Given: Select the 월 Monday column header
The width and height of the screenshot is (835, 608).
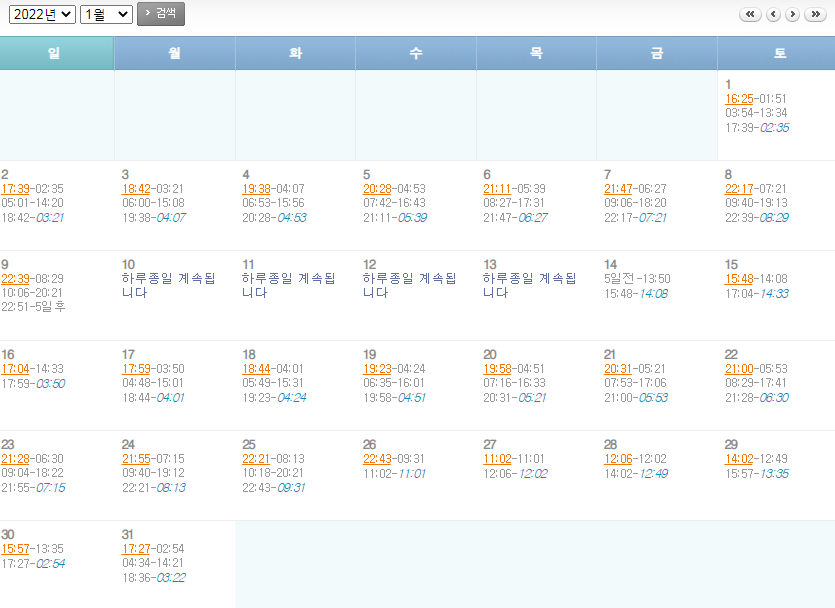Looking at the screenshot, I should [175, 53].
